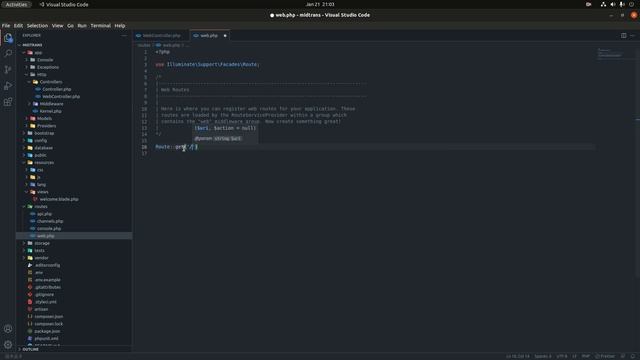This screenshot has width=640, height=360.
Task: Open the .gitignore file
Action: [44, 294]
